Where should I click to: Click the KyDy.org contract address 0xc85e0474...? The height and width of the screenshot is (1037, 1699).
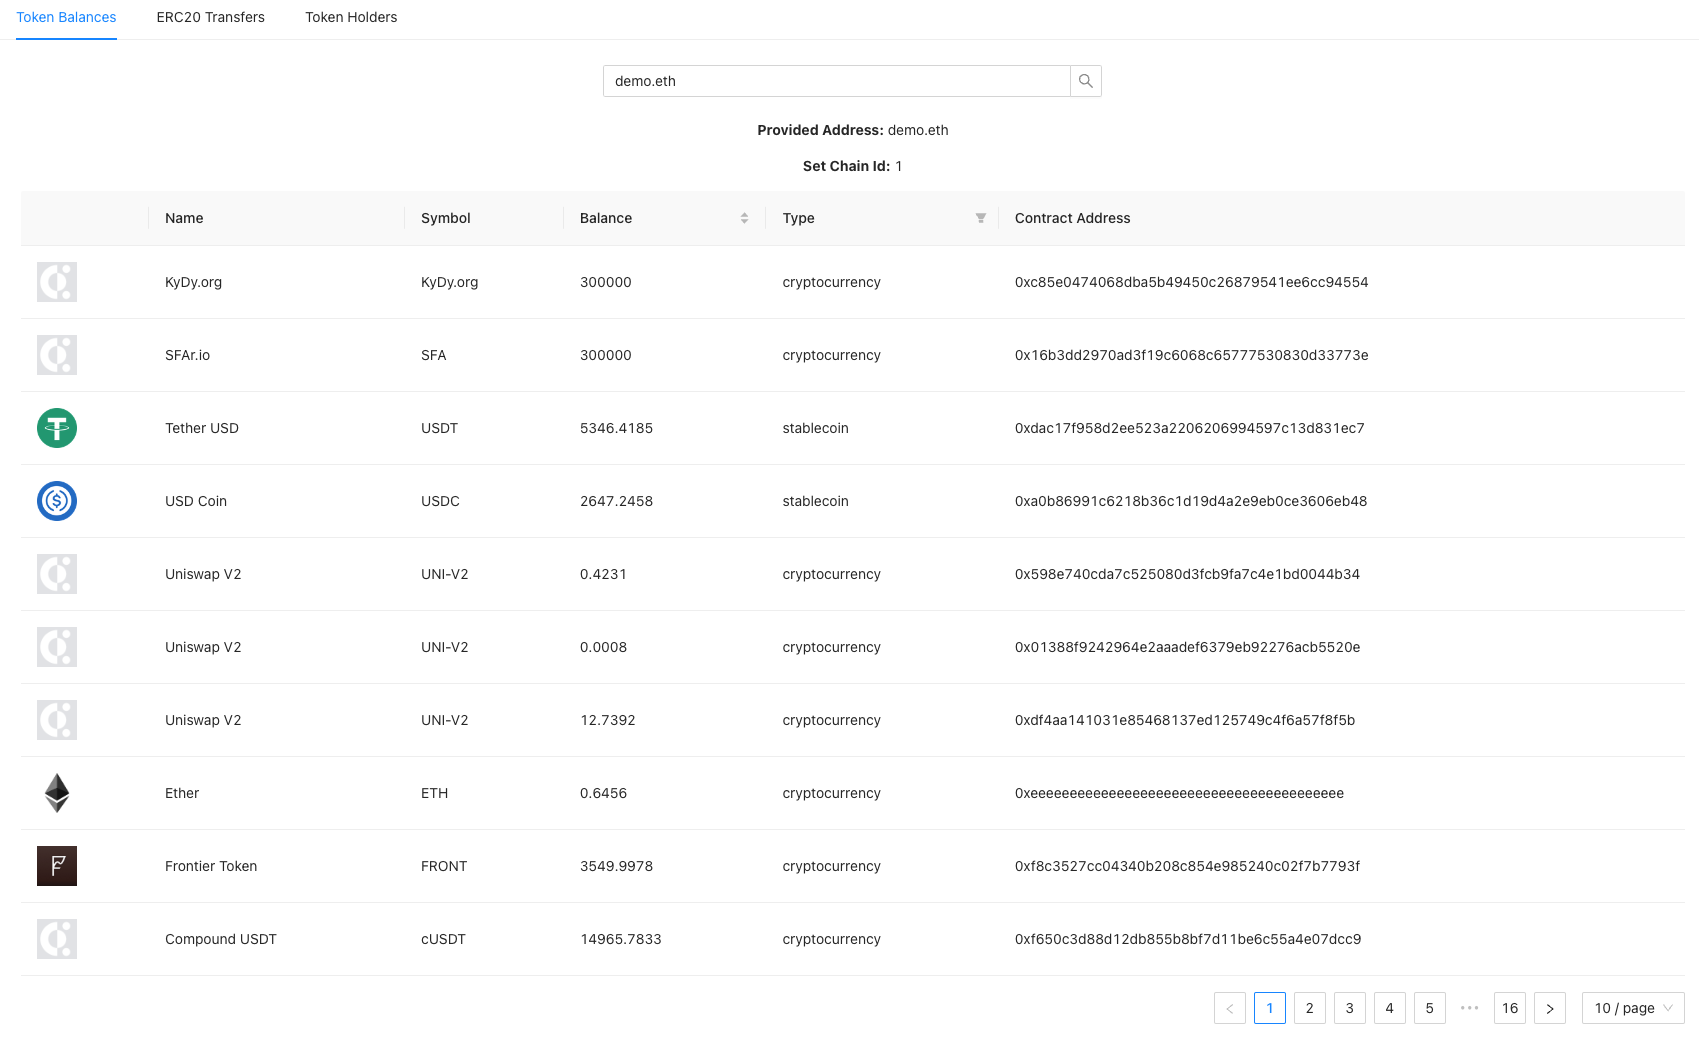tap(1192, 282)
